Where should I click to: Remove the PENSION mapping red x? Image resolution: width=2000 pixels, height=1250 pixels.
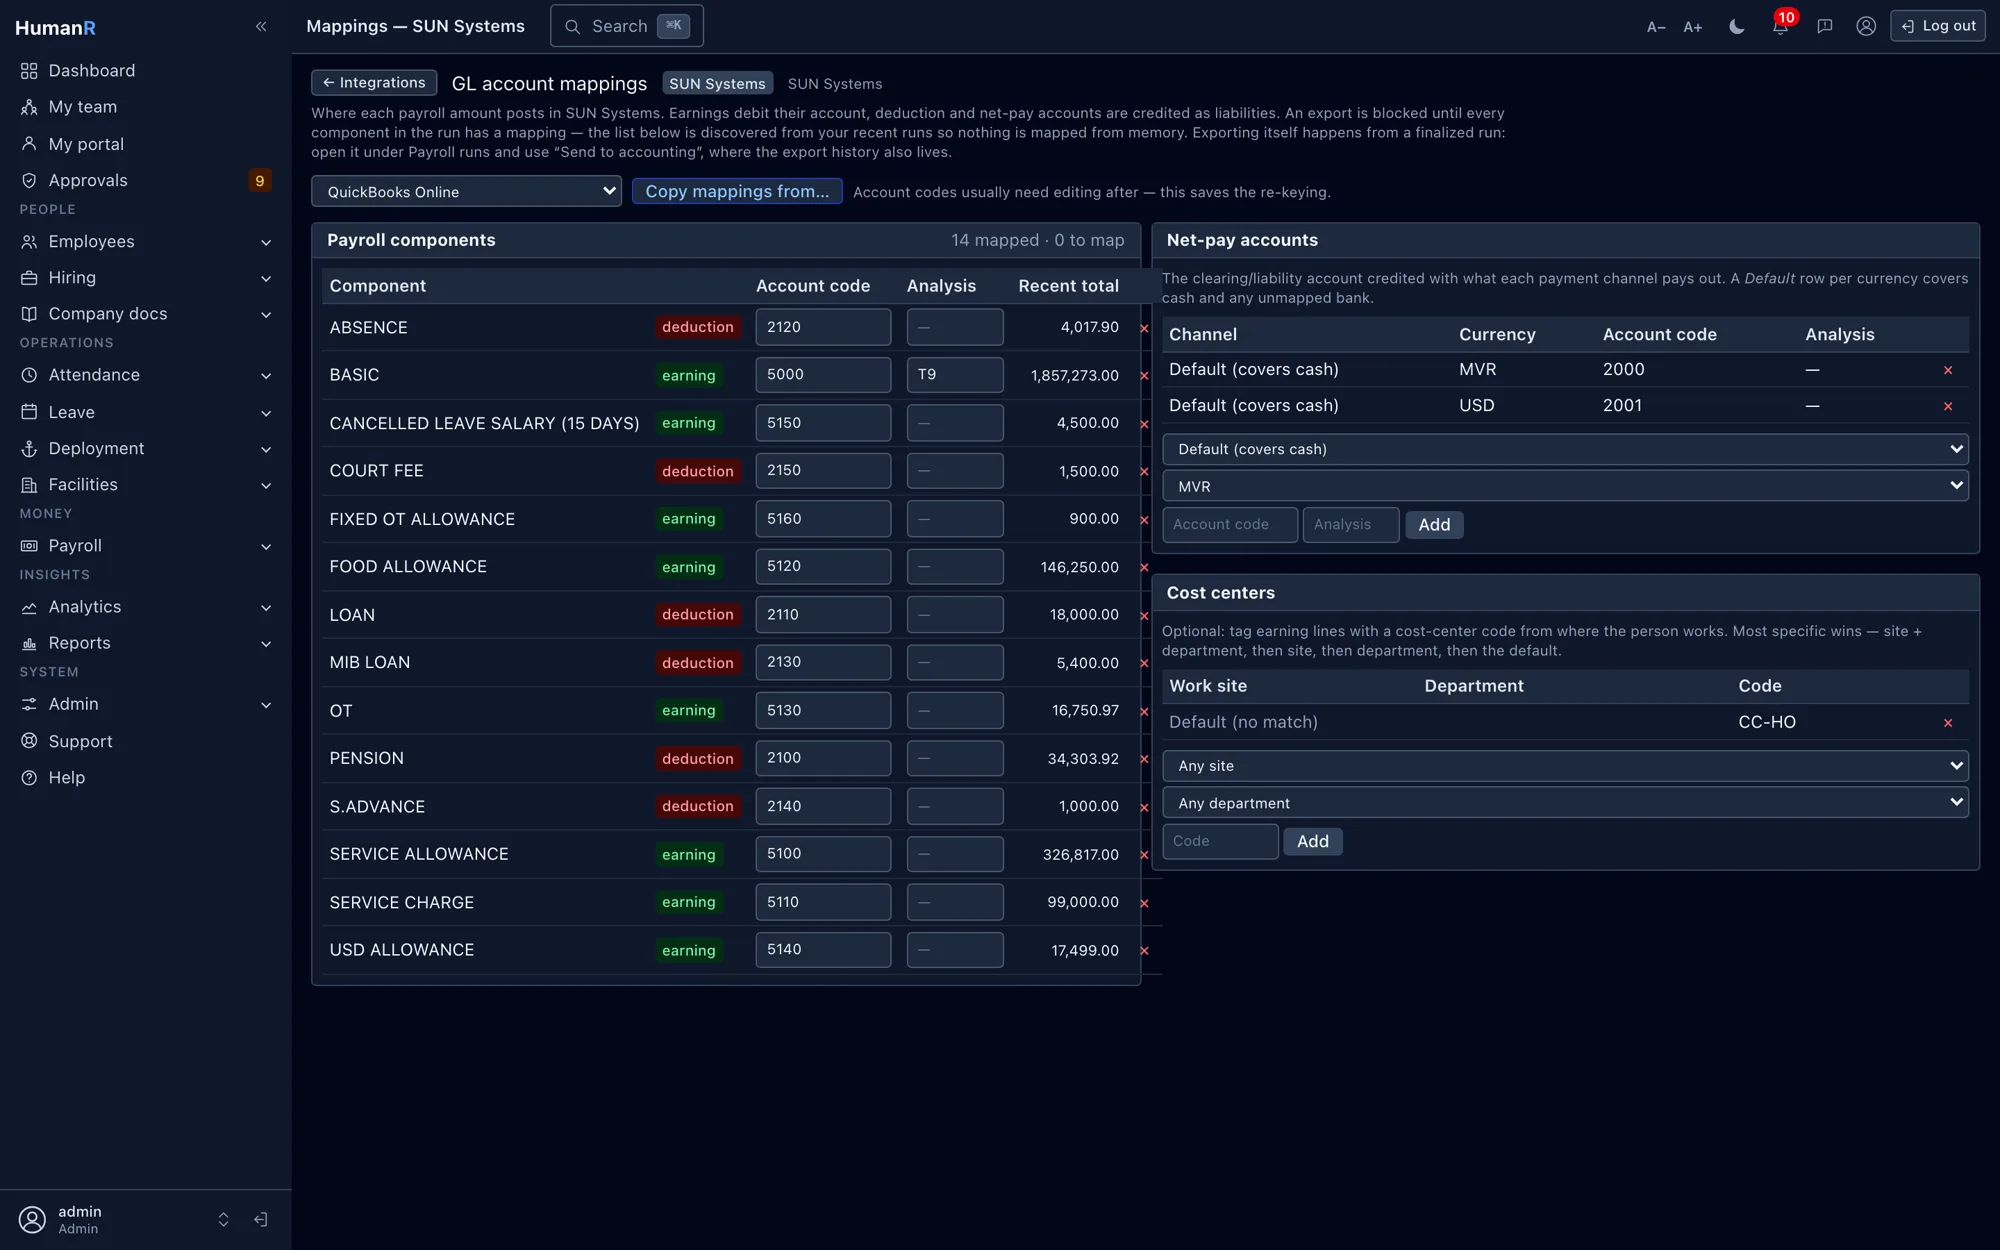click(1144, 760)
